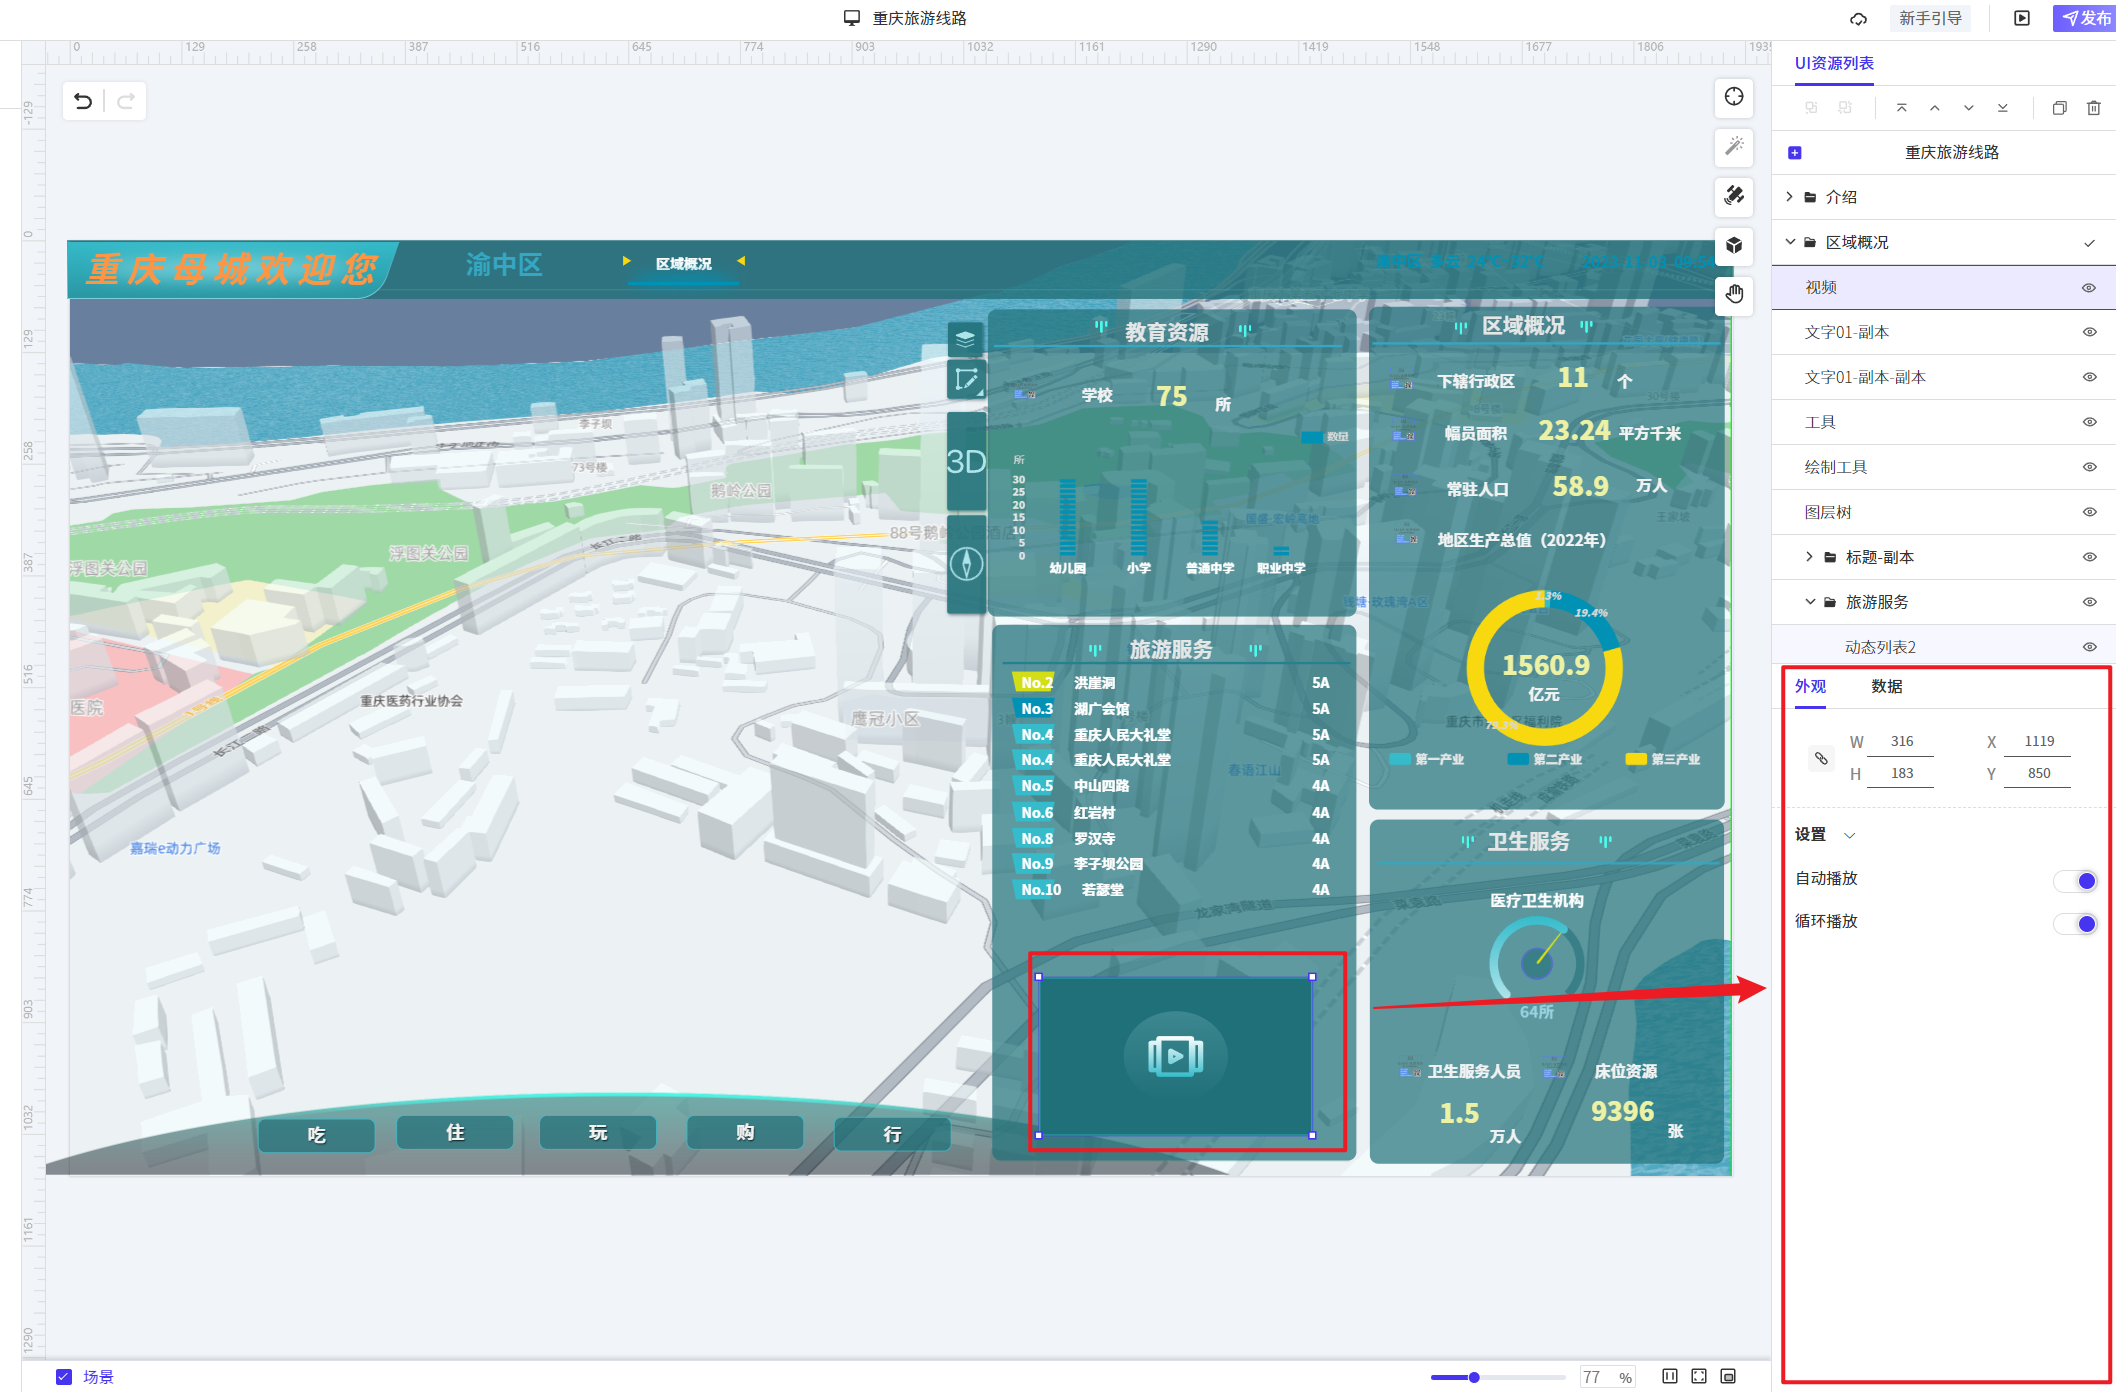Click the 玩 button on dashboard
This screenshot has width=2116, height=1392.
[x=598, y=1132]
